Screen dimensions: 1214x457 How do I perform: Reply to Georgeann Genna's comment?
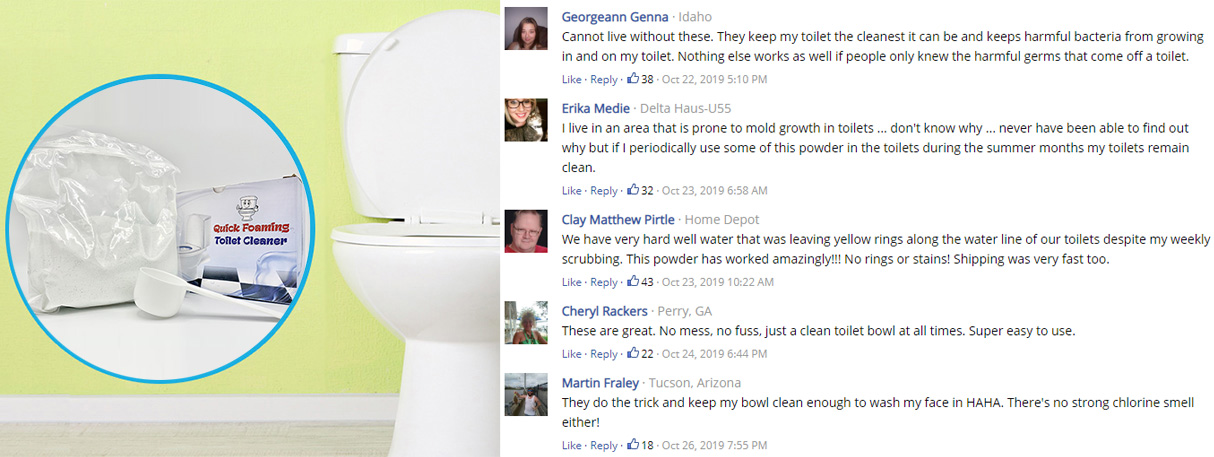603,79
